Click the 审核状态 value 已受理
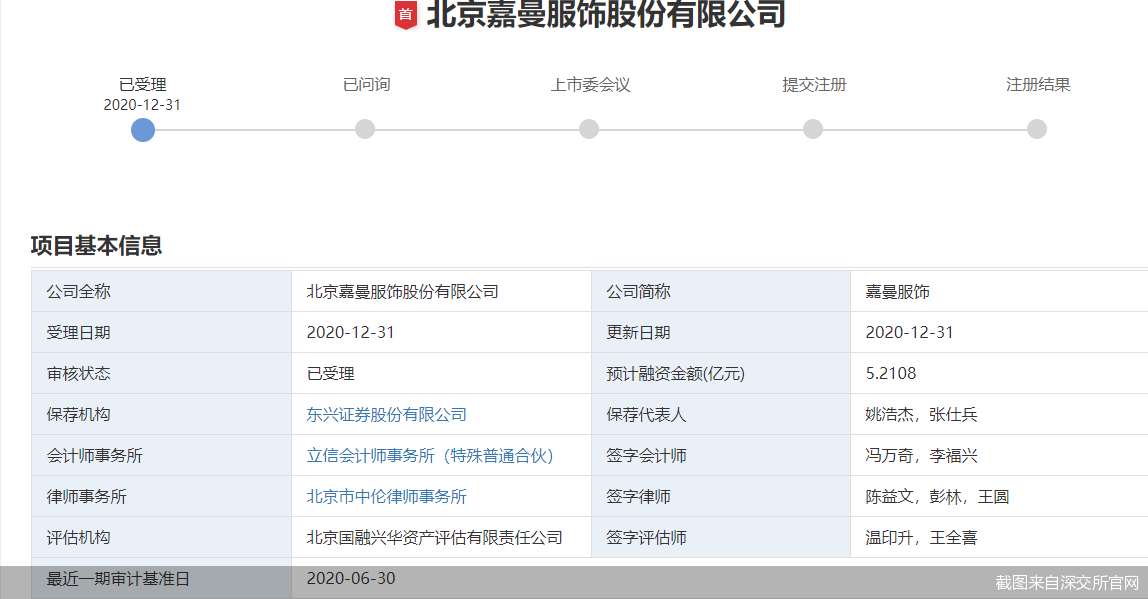1148x599 pixels. tap(330, 373)
